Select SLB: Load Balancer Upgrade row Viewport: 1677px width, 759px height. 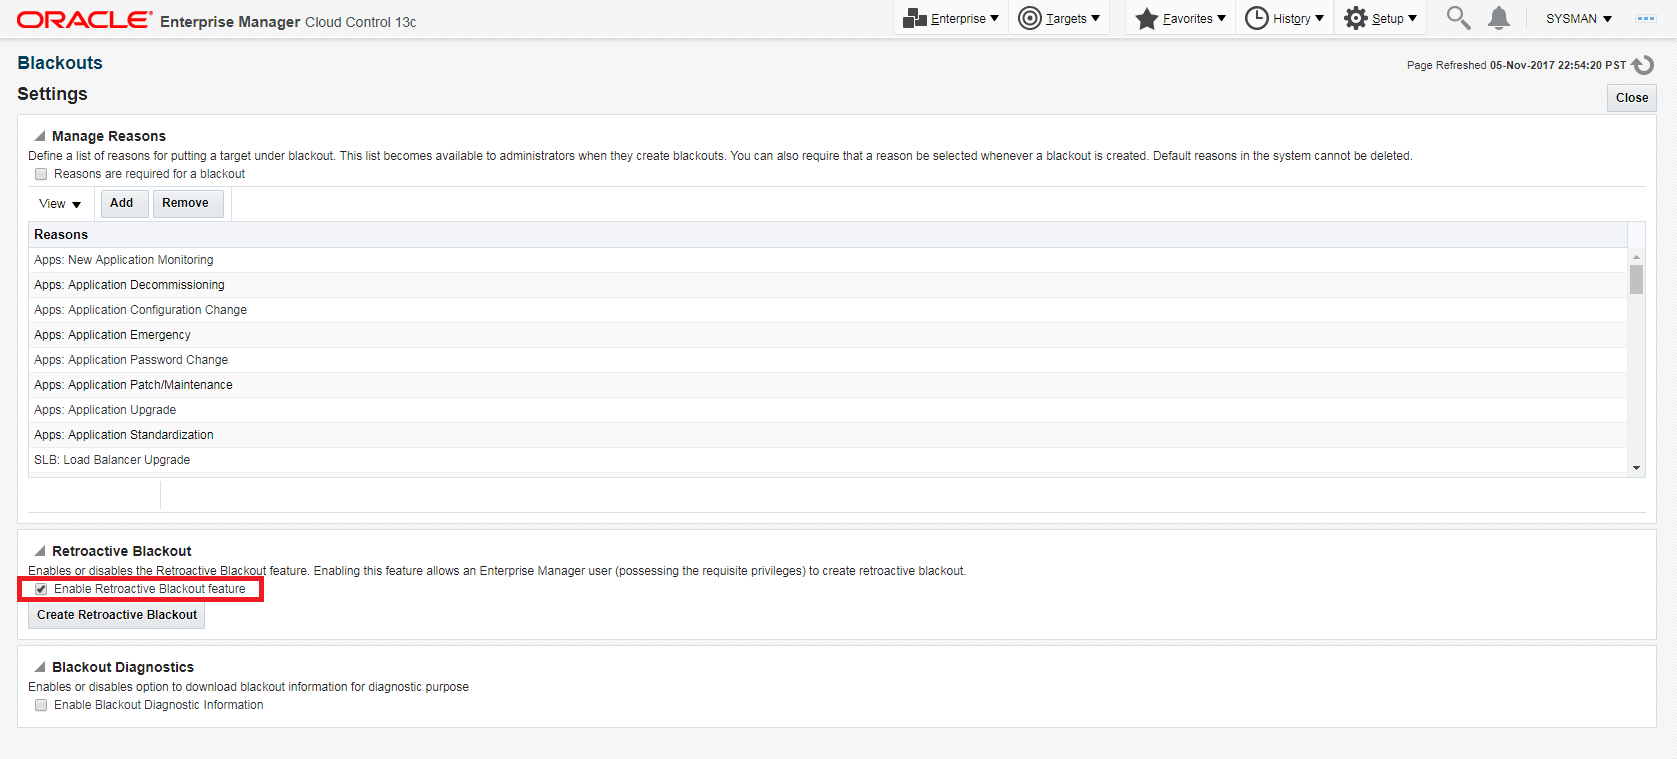[828, 460]
